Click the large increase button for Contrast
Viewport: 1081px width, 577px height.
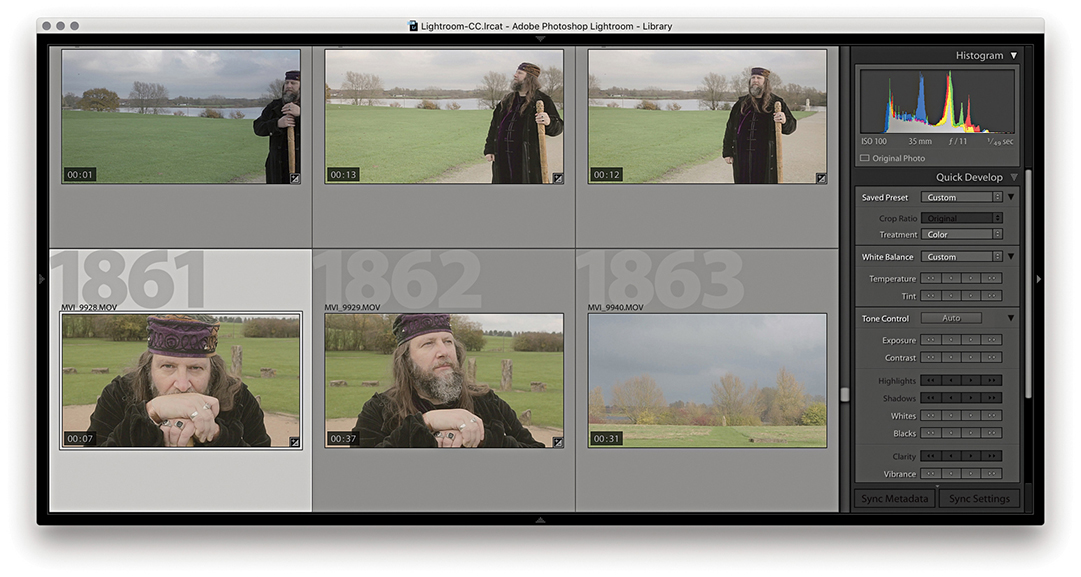coord(991,357)
